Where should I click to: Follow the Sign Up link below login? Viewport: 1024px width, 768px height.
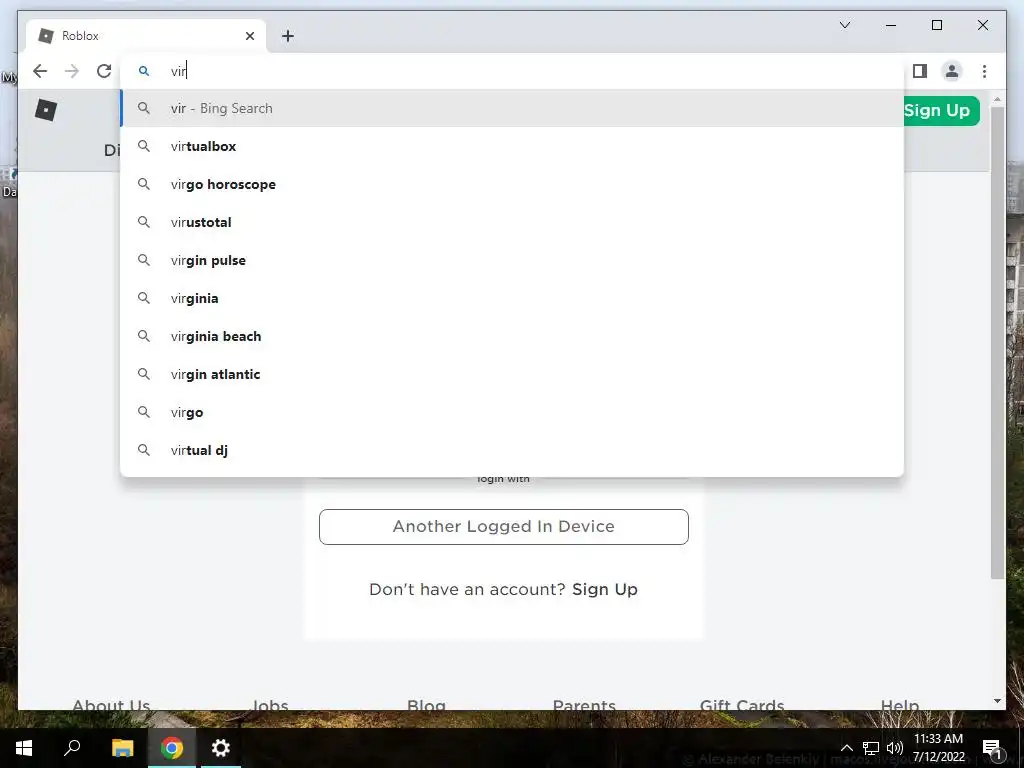pos(605,589)
